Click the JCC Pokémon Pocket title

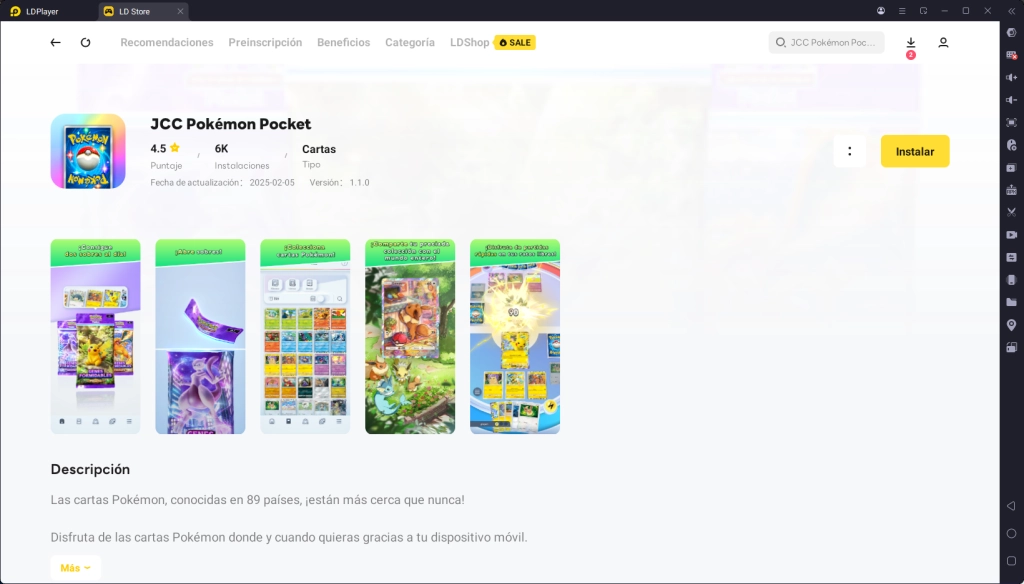[231, 124]
